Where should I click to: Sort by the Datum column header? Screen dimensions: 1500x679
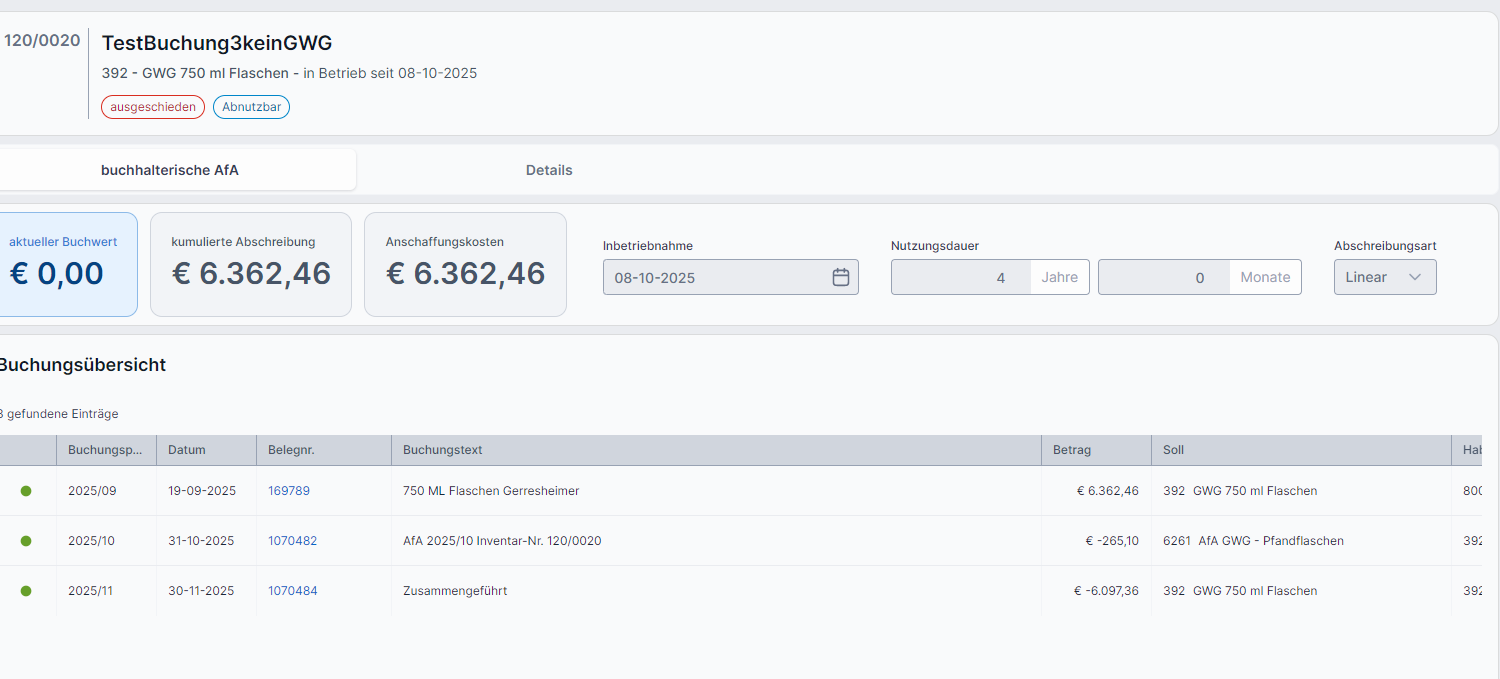coord(187,450)
